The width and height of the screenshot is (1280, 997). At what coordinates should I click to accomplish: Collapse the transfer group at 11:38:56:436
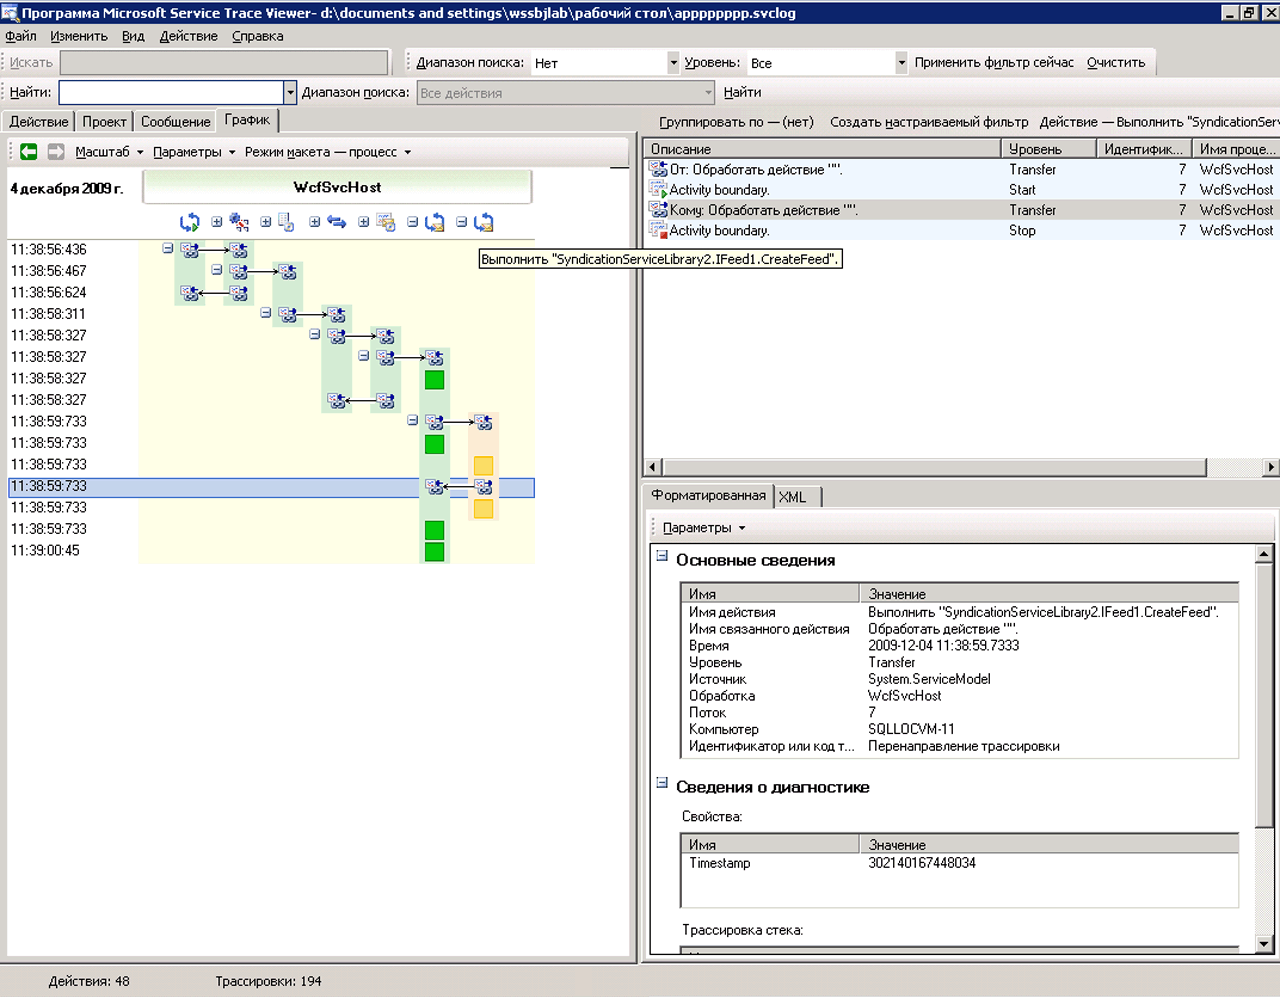pyautogui.click(x=168, y=248)
